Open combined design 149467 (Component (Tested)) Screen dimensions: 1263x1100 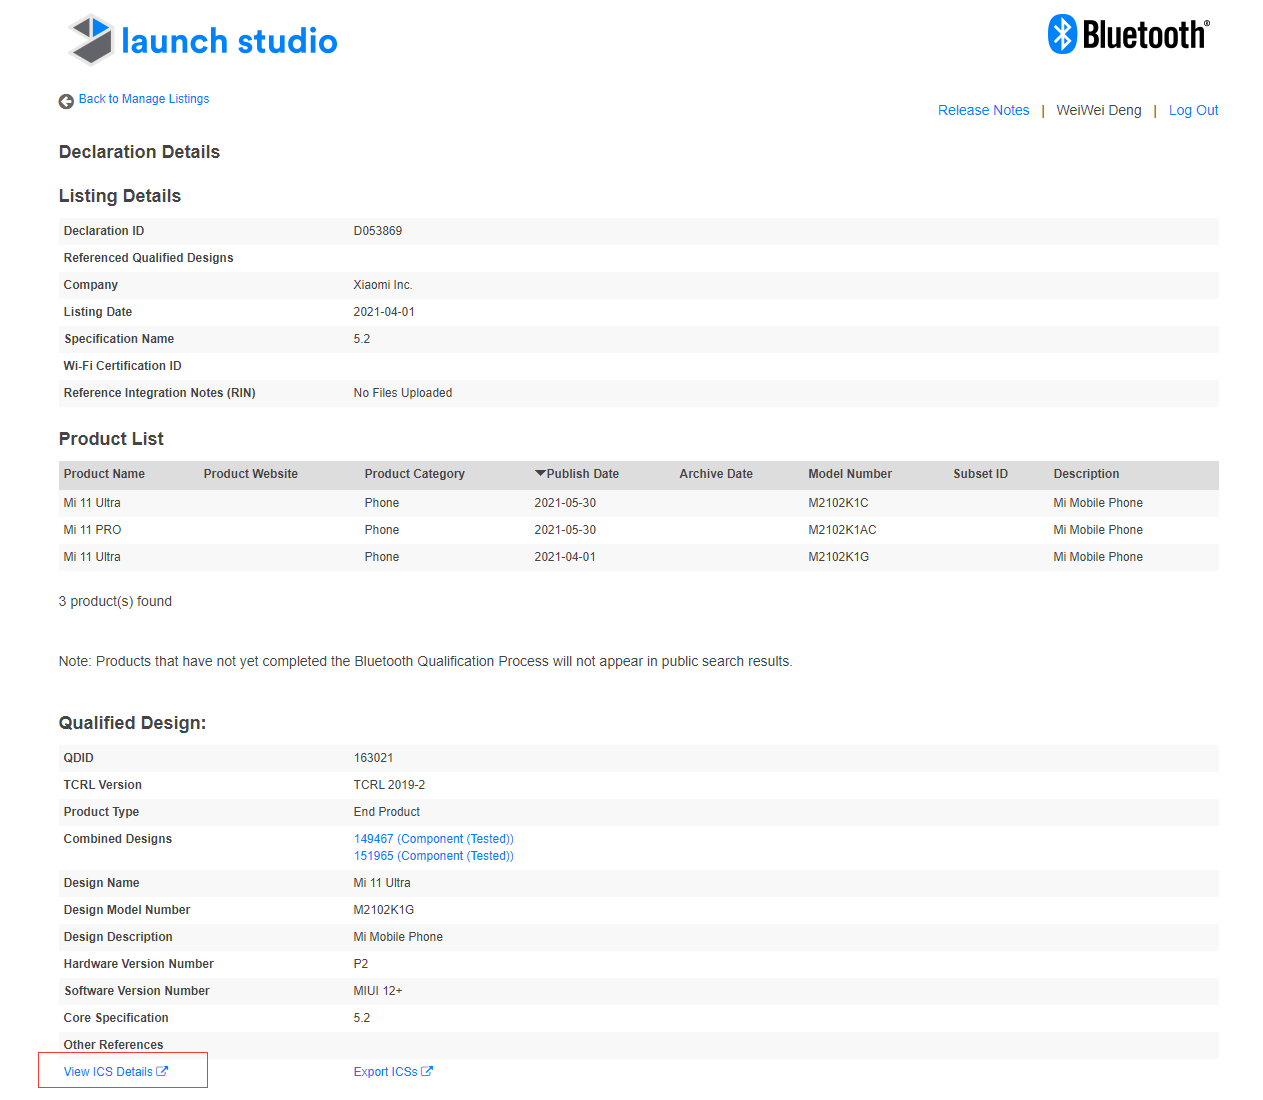(x=433, y=839)
